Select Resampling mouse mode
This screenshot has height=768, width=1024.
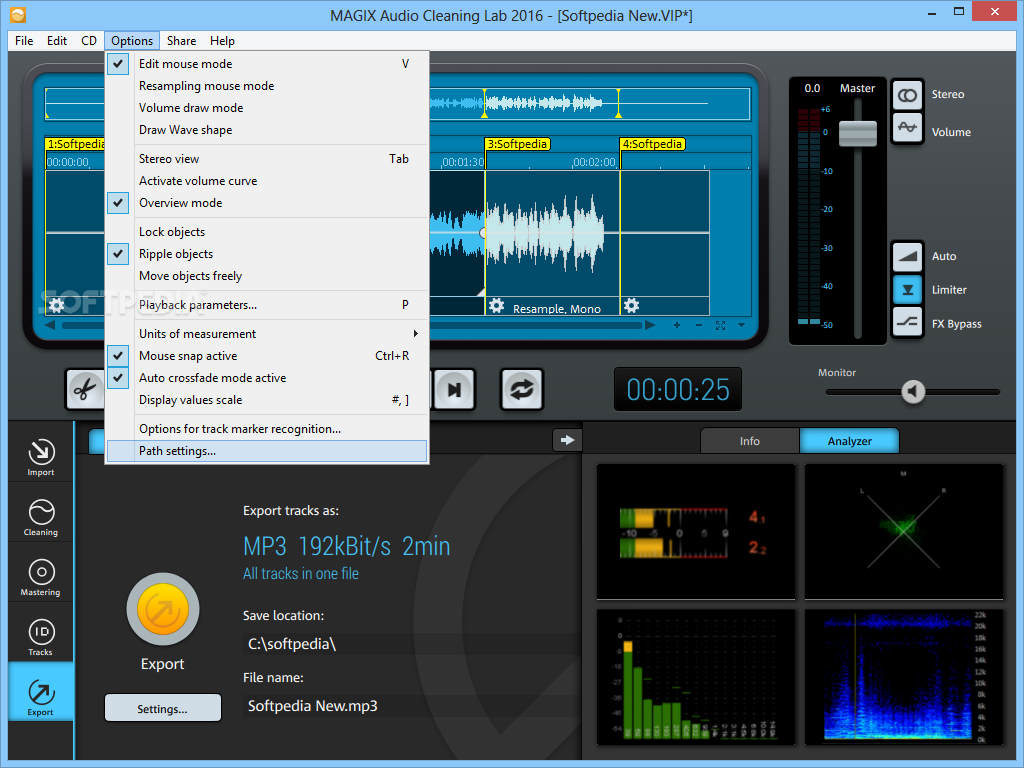pyautogui.click(x=267, y=86)
